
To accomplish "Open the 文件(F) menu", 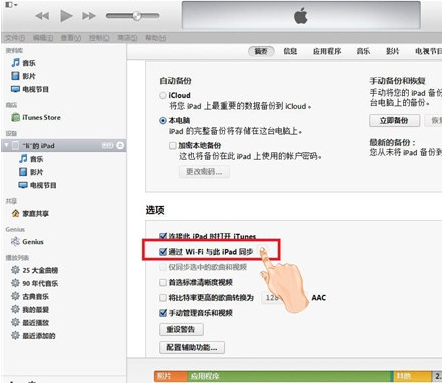I will click(x=15, y=38).
